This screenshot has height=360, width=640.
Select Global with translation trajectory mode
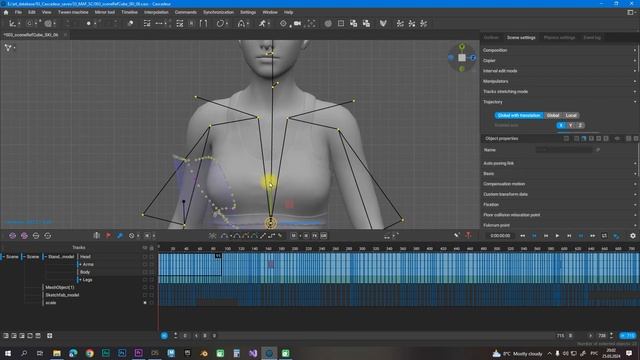519,116
